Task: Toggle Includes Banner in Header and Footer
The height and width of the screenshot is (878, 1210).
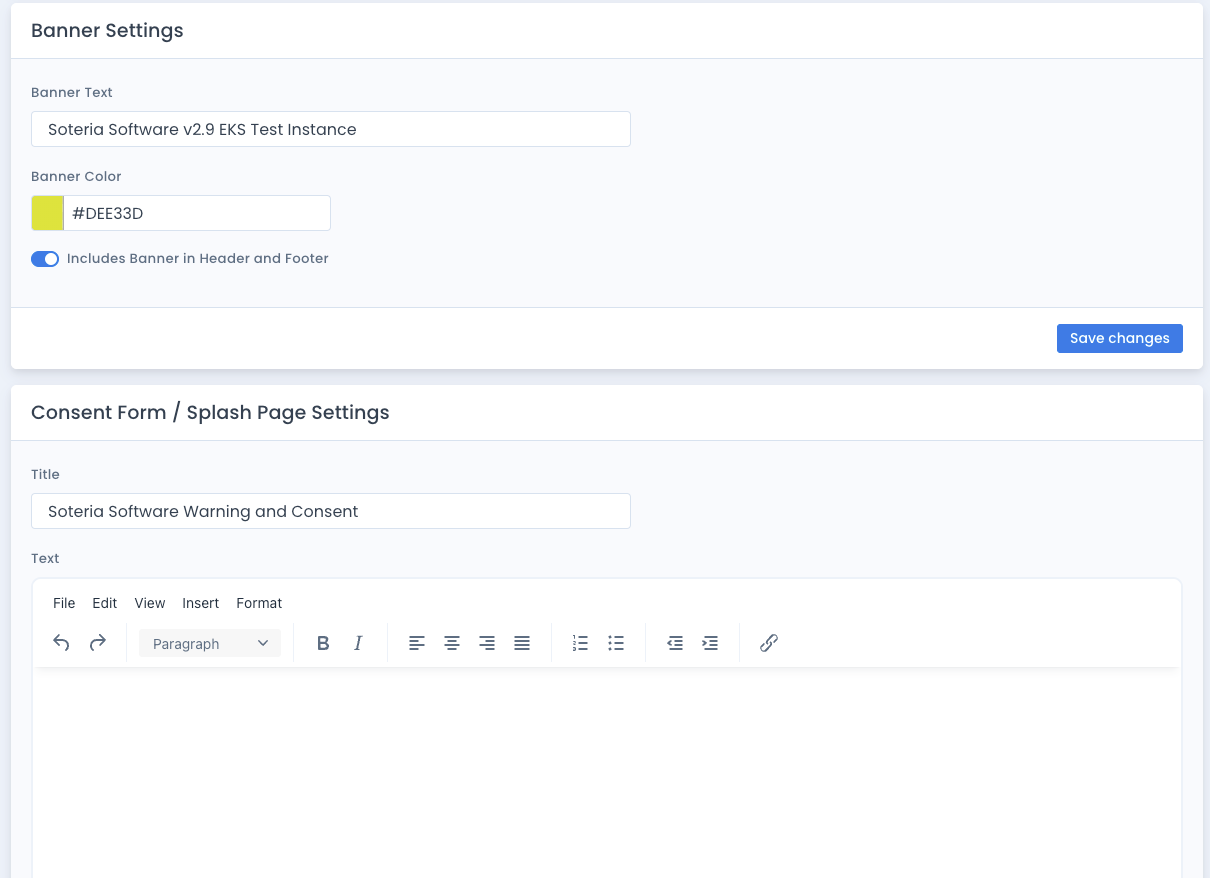Action: coord(45,259)
